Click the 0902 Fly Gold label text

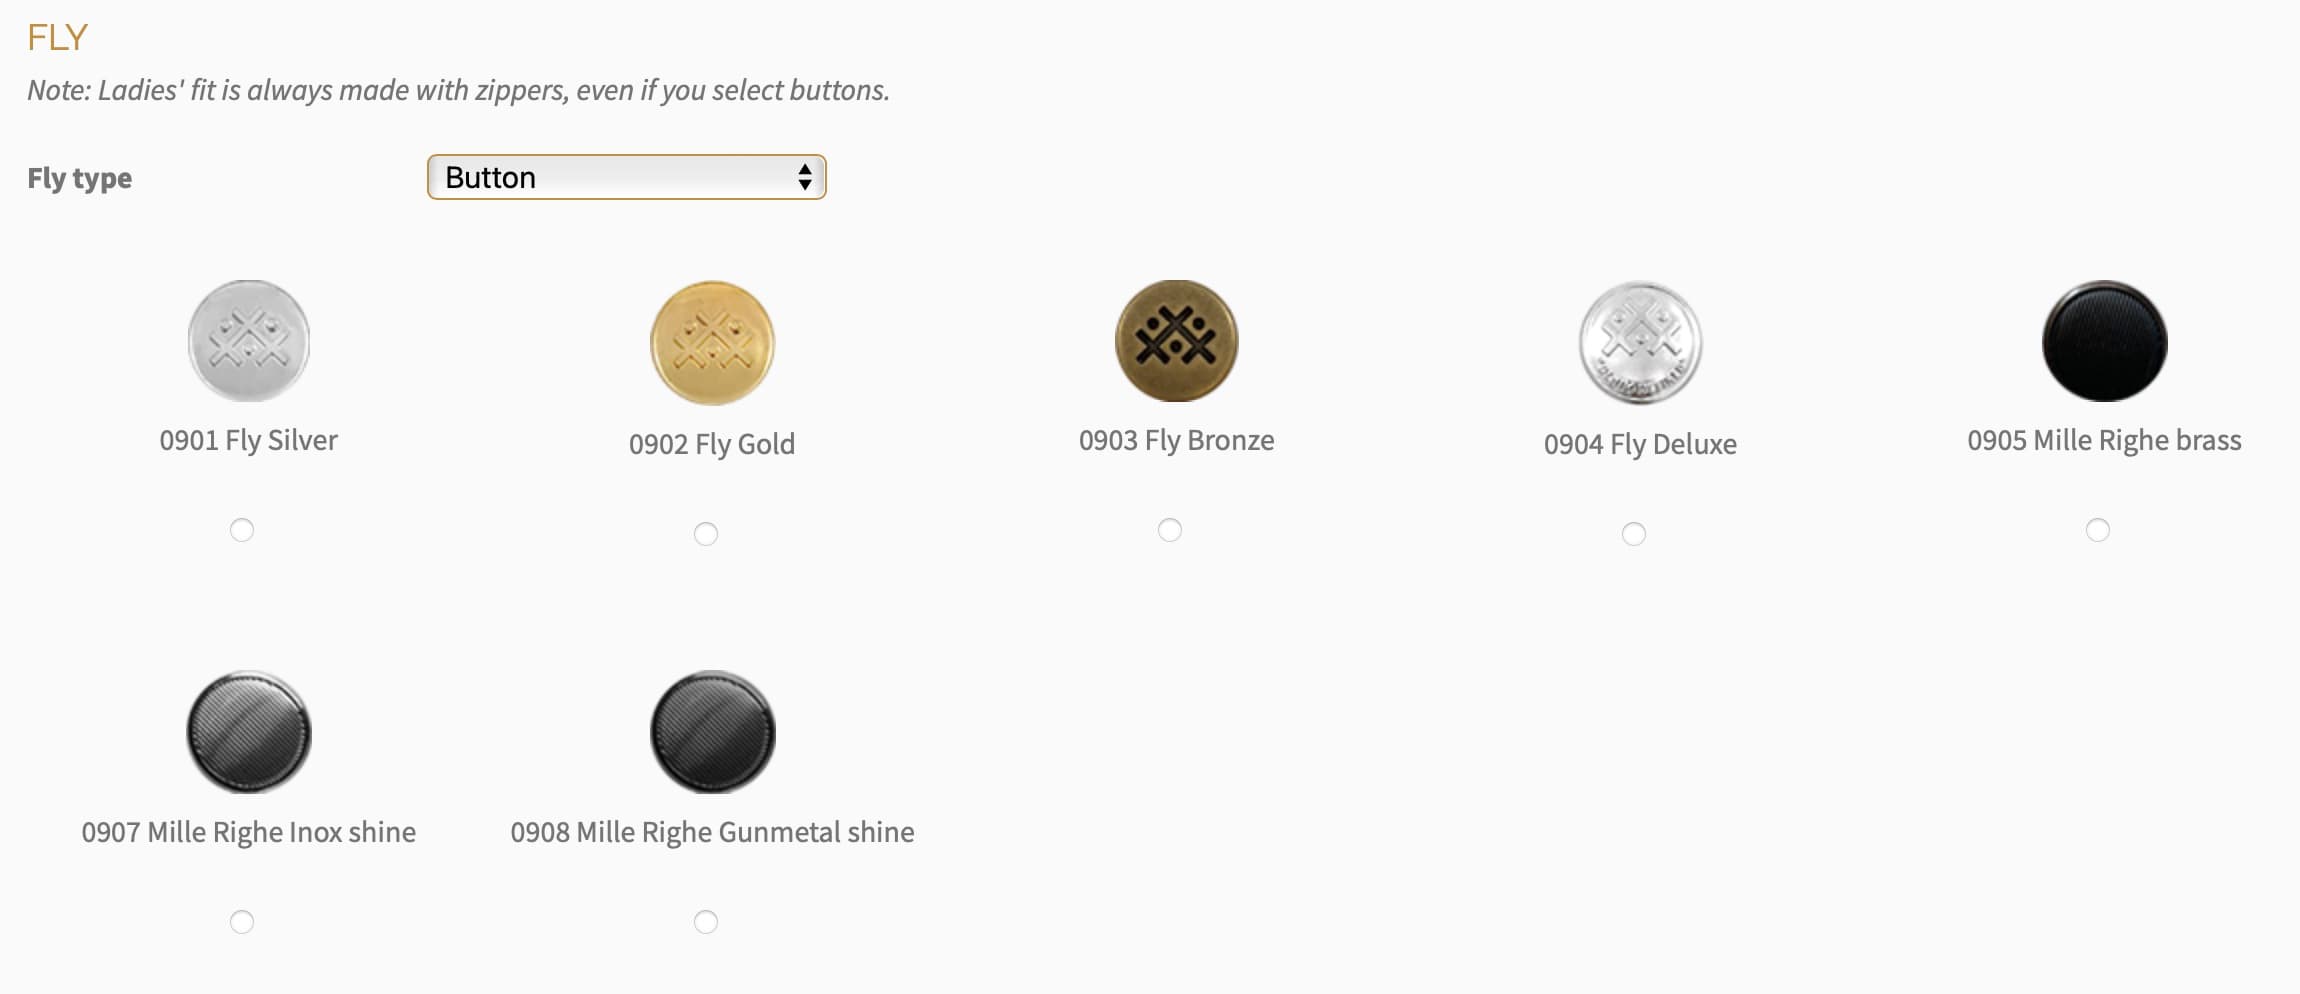pyautogui.click(x=712, y=444)
